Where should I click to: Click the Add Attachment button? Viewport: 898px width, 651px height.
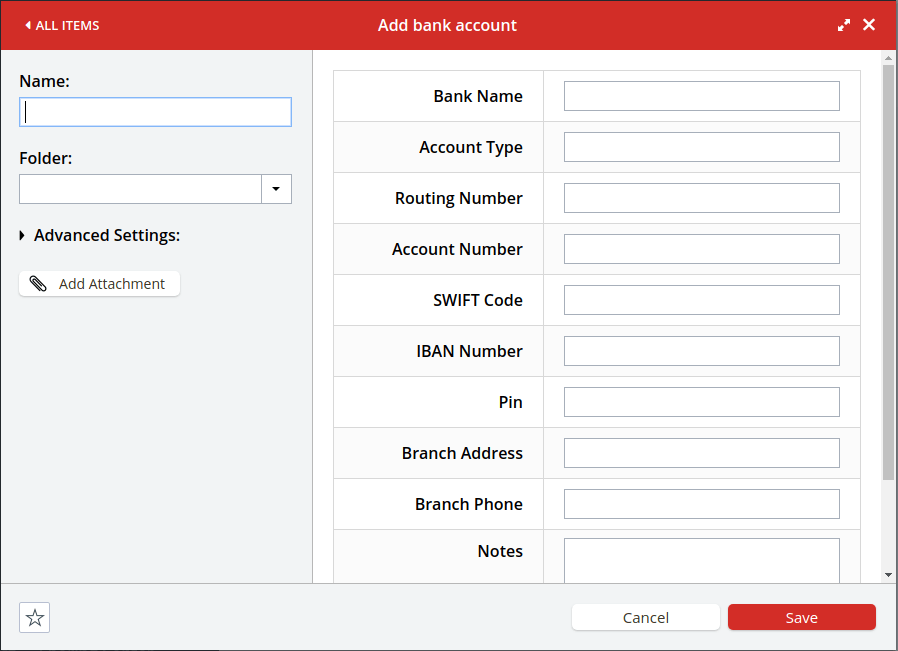pos(100,284)
